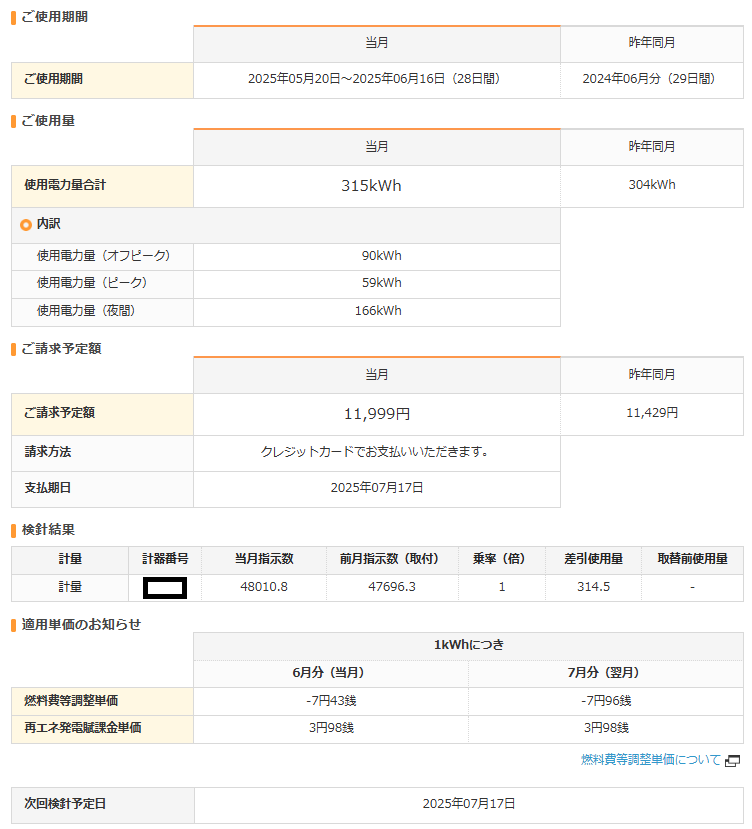752x829 pixels.
Task: Click the 内訳 breakdown heading text
Action: click(49, 224)
